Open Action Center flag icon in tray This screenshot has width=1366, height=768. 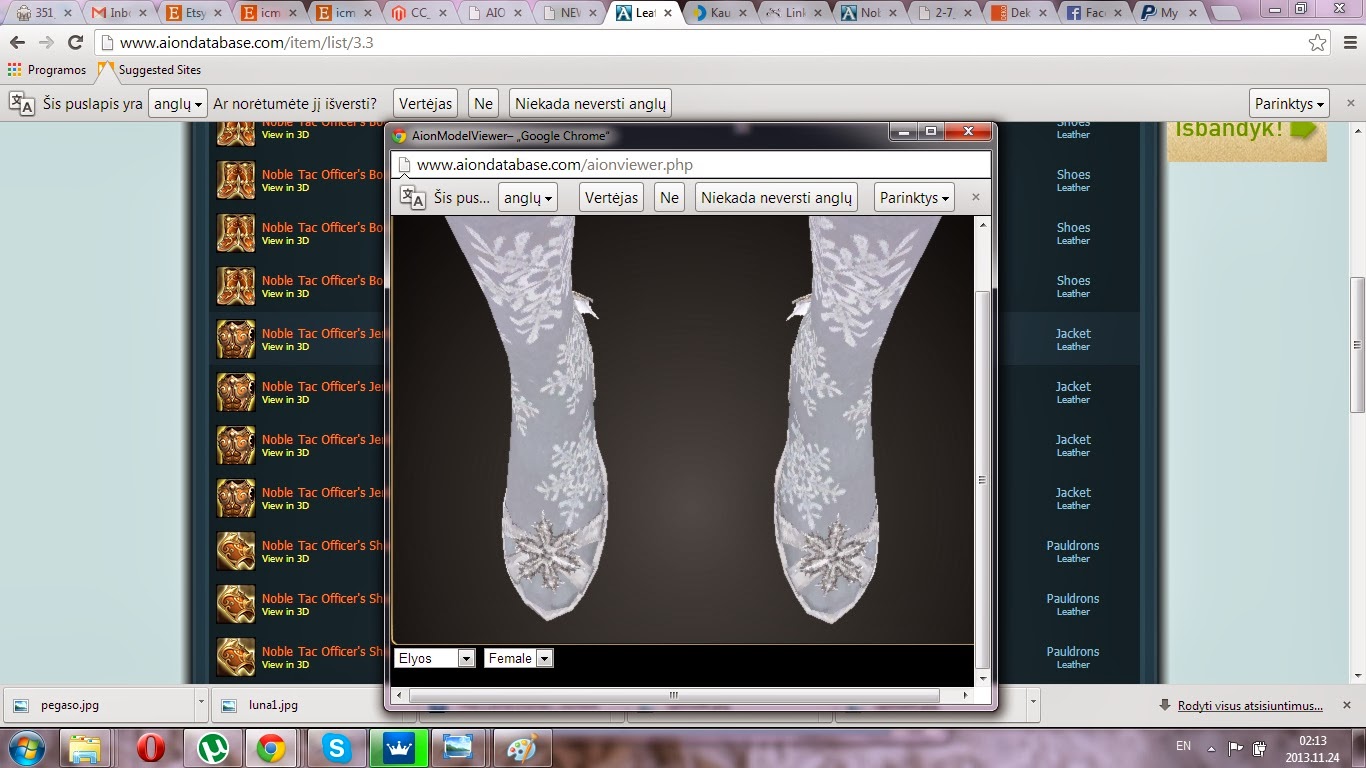tap(1236, 747)
